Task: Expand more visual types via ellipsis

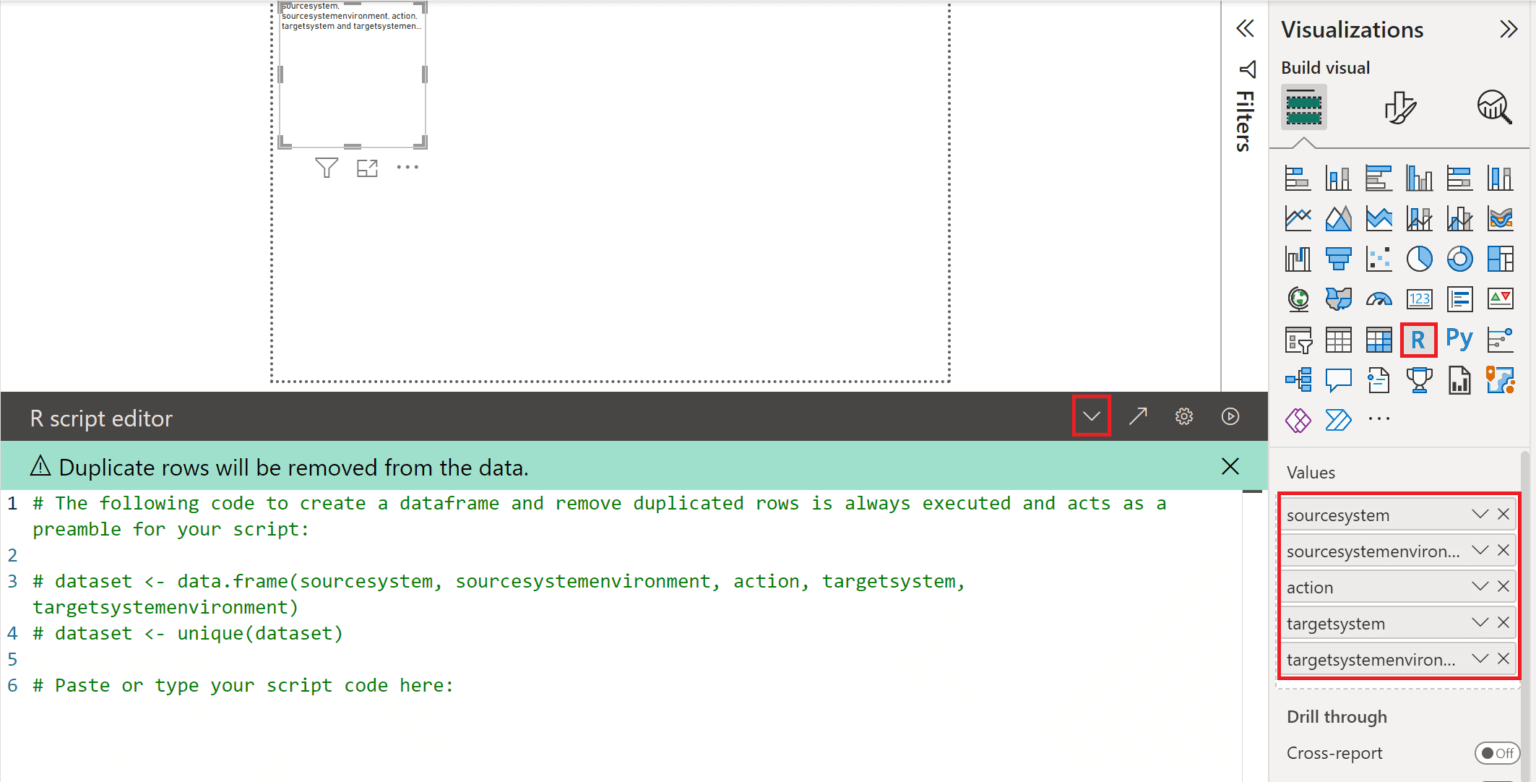Action: click(1379, 420)
